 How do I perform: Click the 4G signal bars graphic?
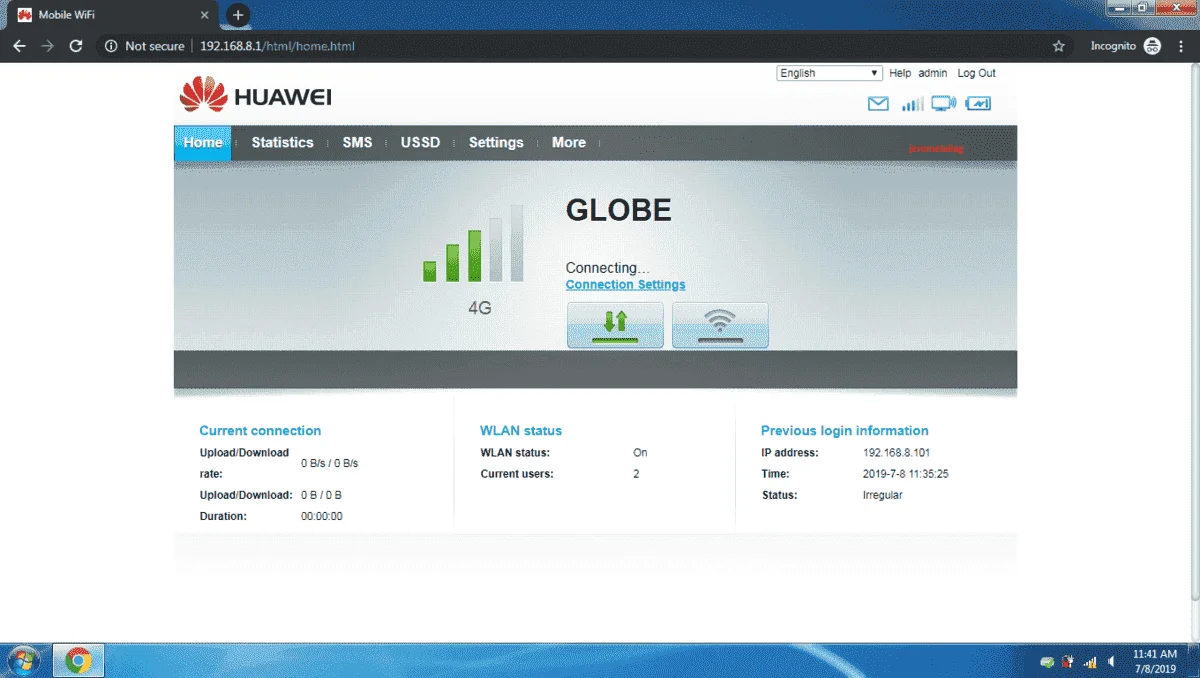pyautogui.click(x=474, y=243)
